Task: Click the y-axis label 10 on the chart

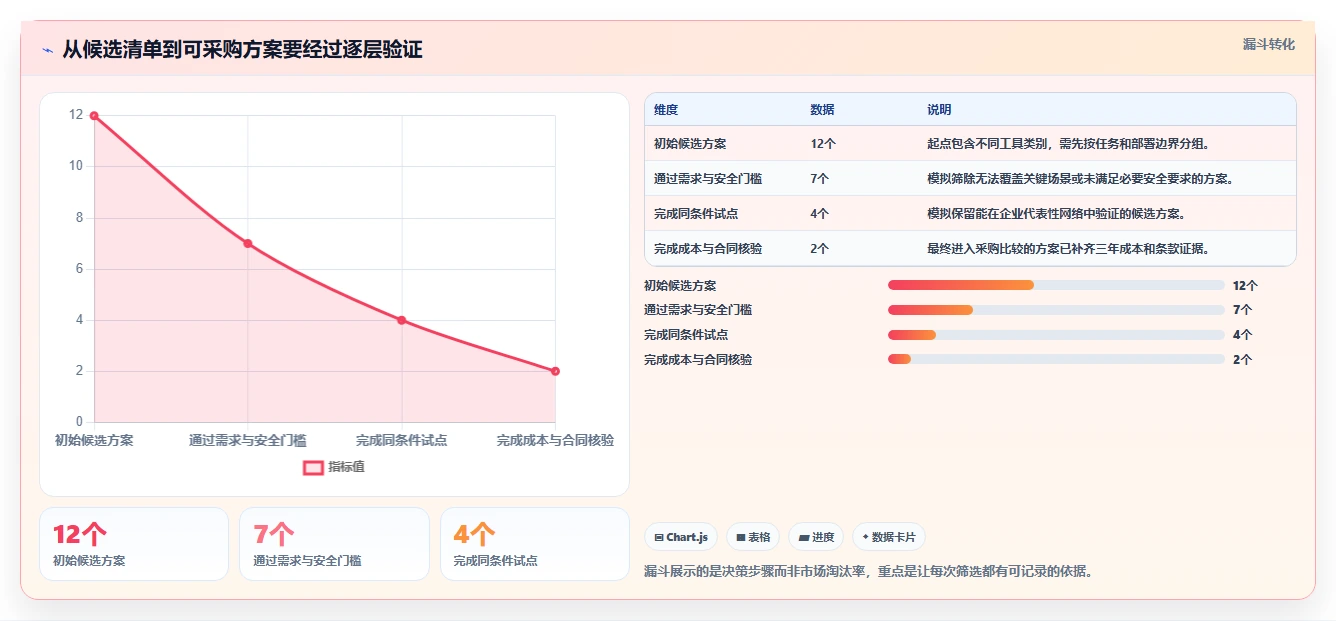Action: 76,166
